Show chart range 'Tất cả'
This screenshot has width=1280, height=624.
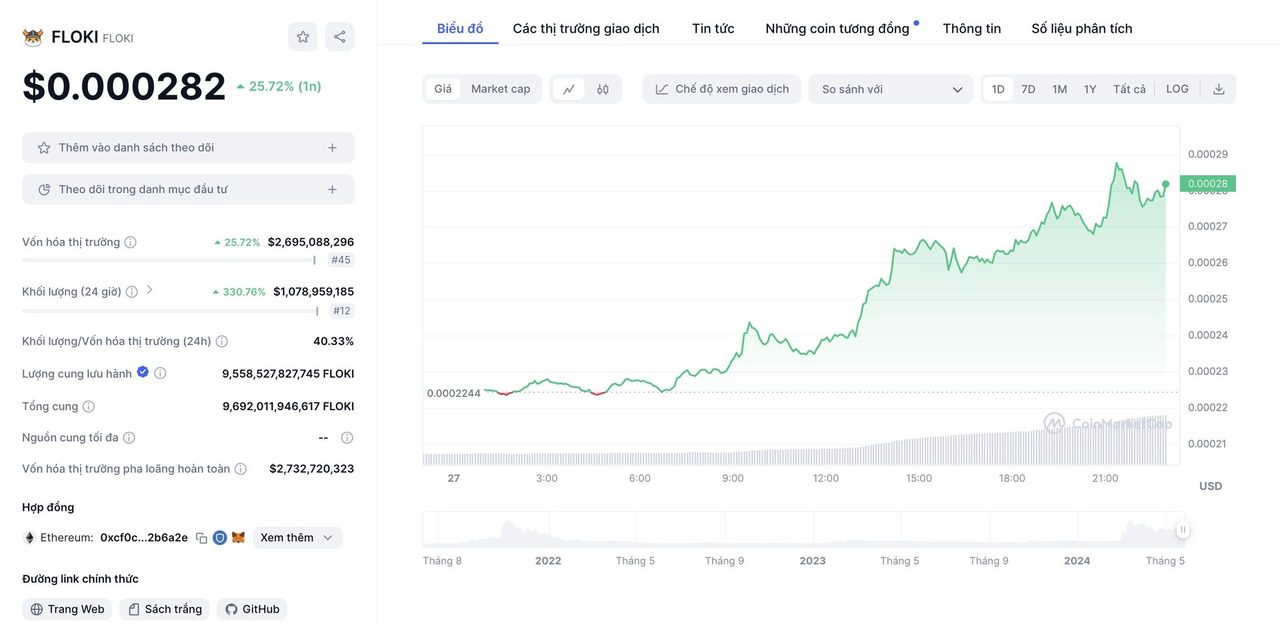[x=1130, y=89]
